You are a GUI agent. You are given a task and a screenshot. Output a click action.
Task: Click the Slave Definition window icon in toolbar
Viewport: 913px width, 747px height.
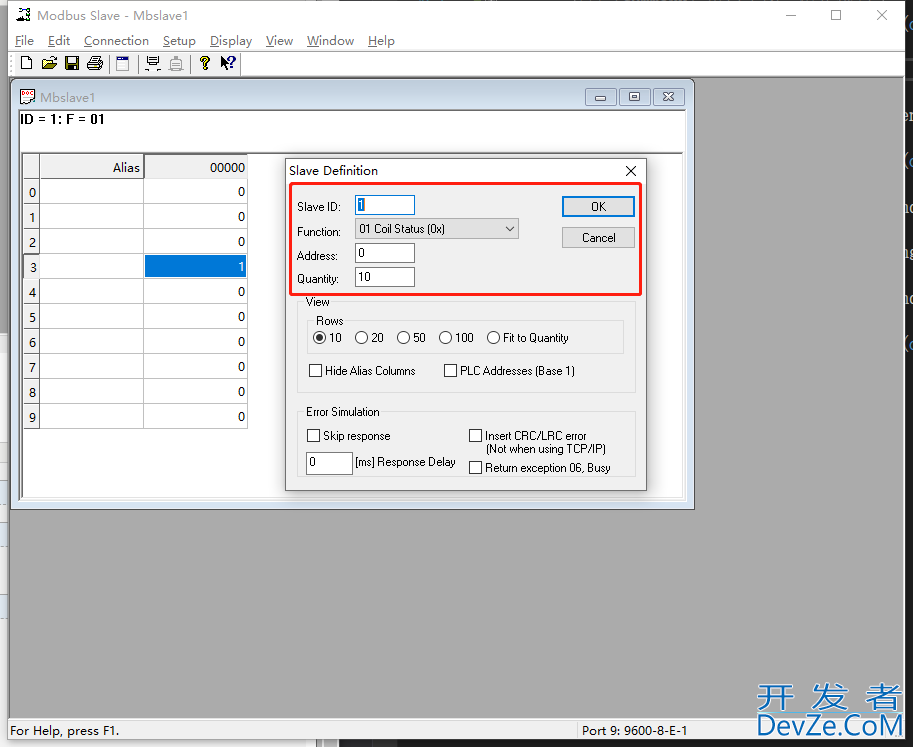coord(122,63)
